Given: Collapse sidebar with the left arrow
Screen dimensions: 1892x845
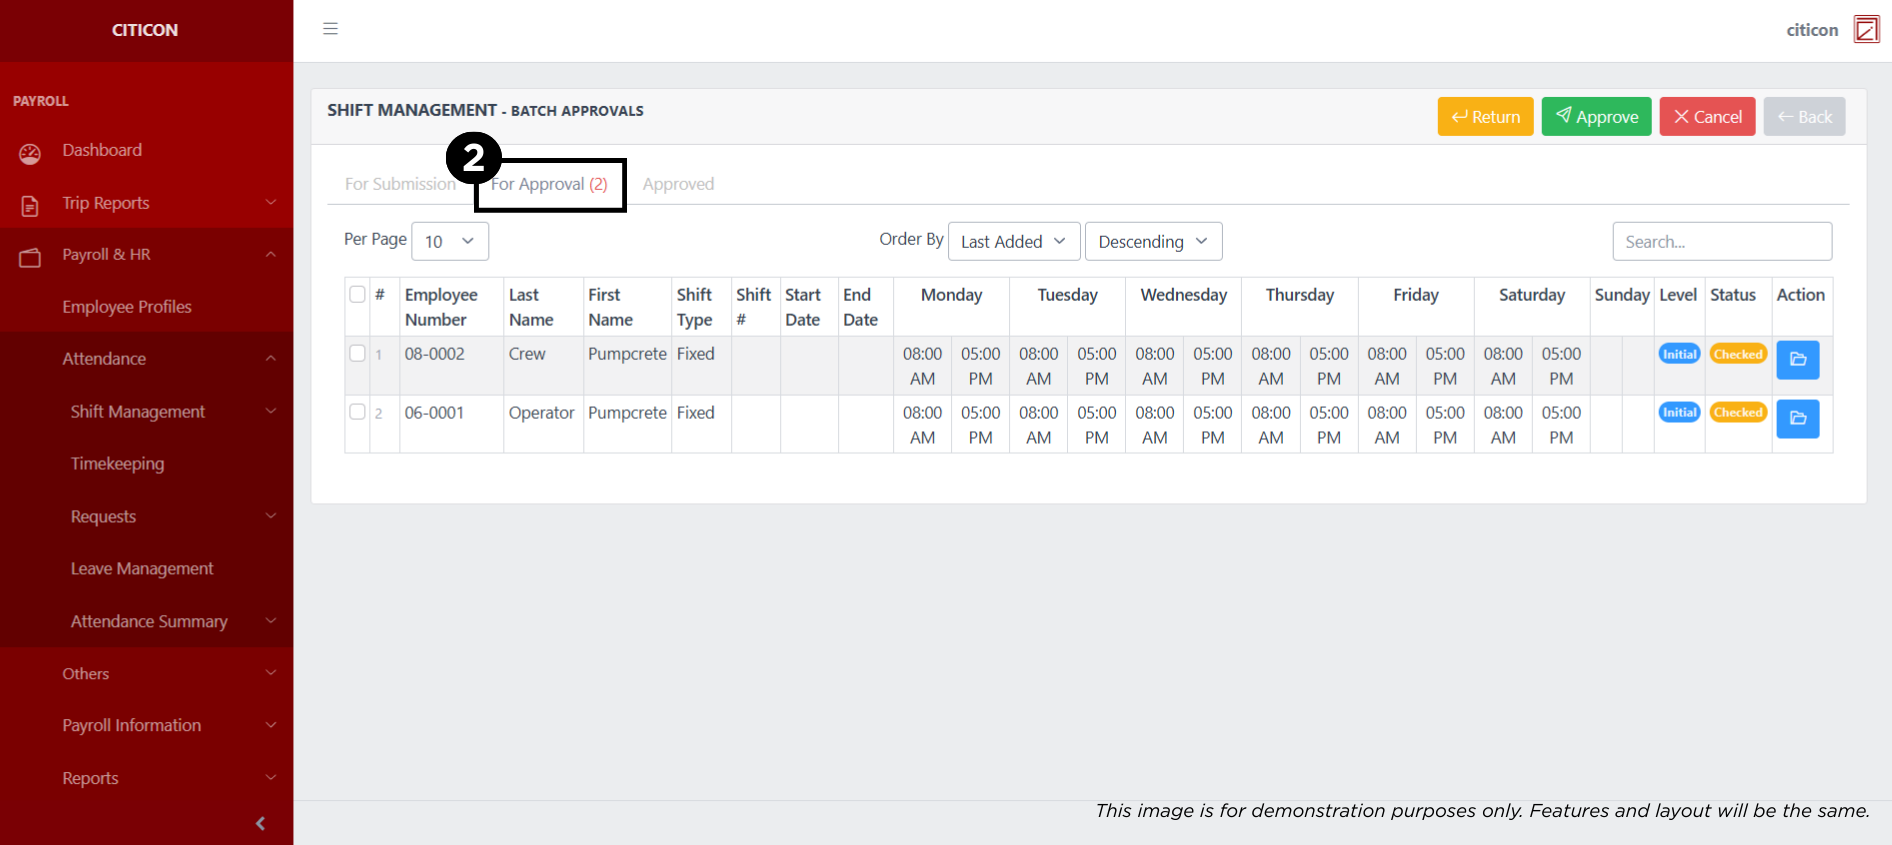Looking at the screenshot, I should (x=260, y=823).
